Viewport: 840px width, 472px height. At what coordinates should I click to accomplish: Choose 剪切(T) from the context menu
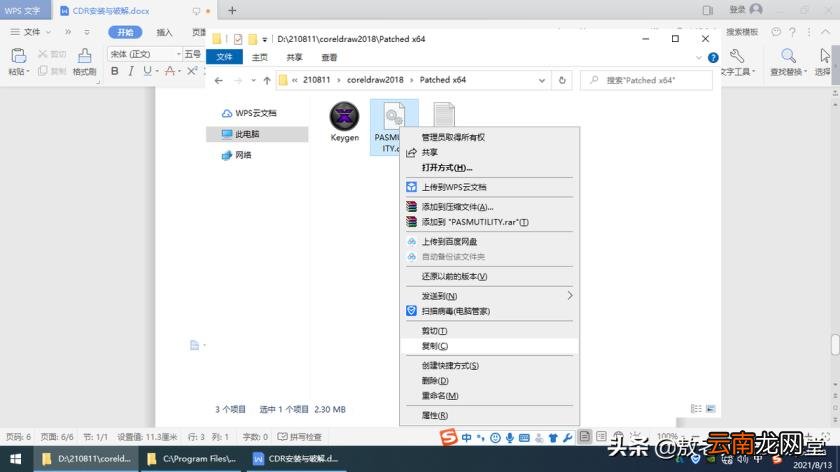coord(490,331)
